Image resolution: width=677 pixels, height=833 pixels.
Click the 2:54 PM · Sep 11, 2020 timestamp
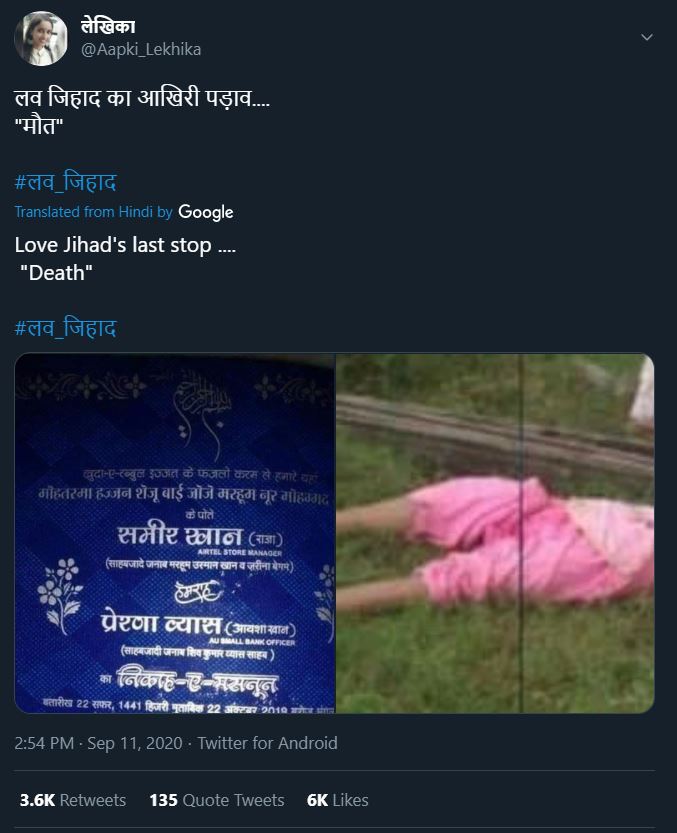point(98,743)
